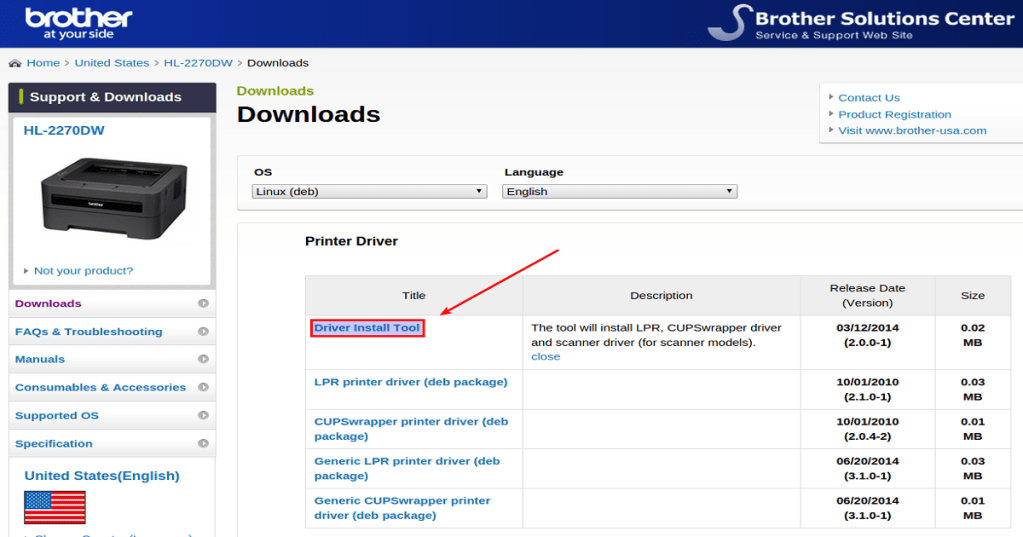Viewport: 1023px width, 537px height.
Task: Open the Product Registration link
Action: pos(894,114)
